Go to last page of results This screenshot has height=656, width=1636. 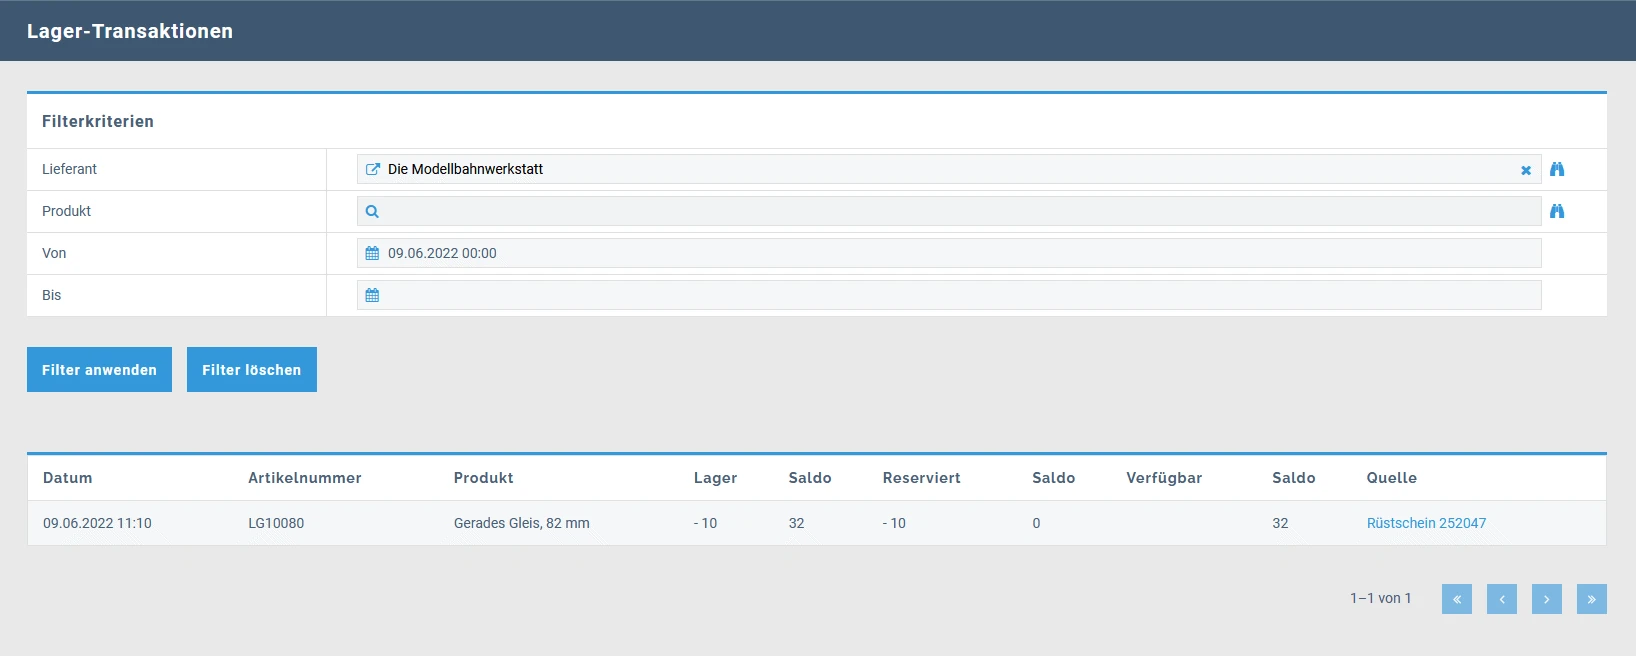pos(1592,599)
